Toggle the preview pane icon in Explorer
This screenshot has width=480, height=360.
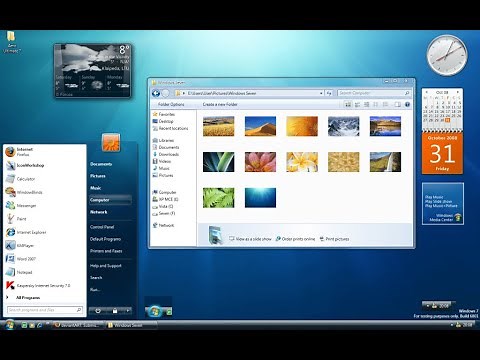coord(397,104)
